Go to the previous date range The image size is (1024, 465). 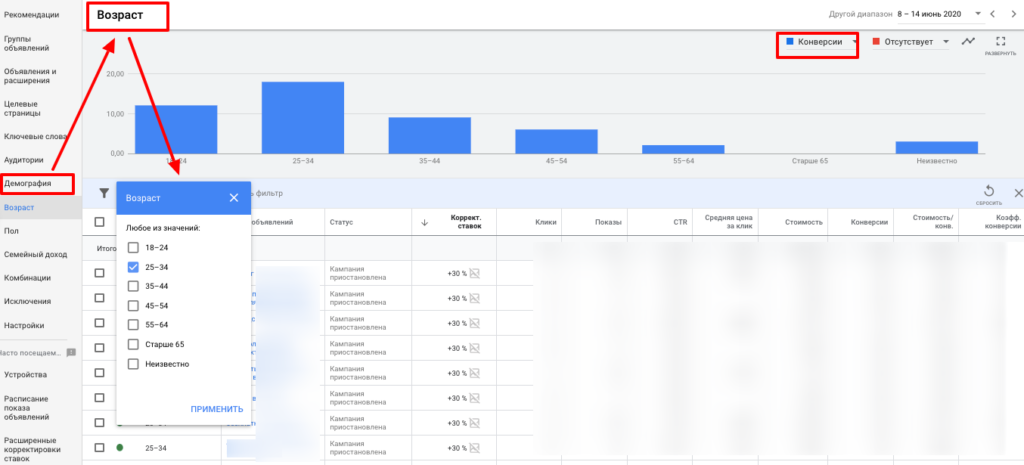click(992, 14)
